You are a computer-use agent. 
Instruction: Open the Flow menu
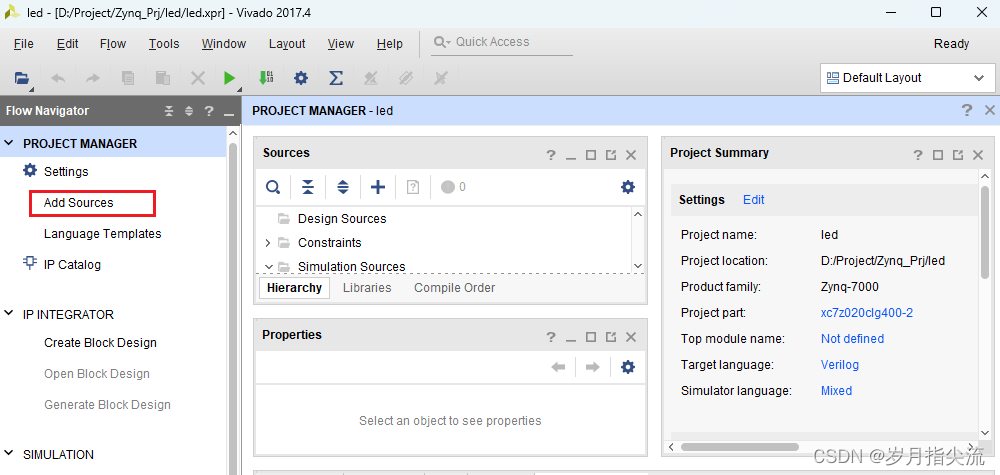pyautogui.click(x=113, y=44)
